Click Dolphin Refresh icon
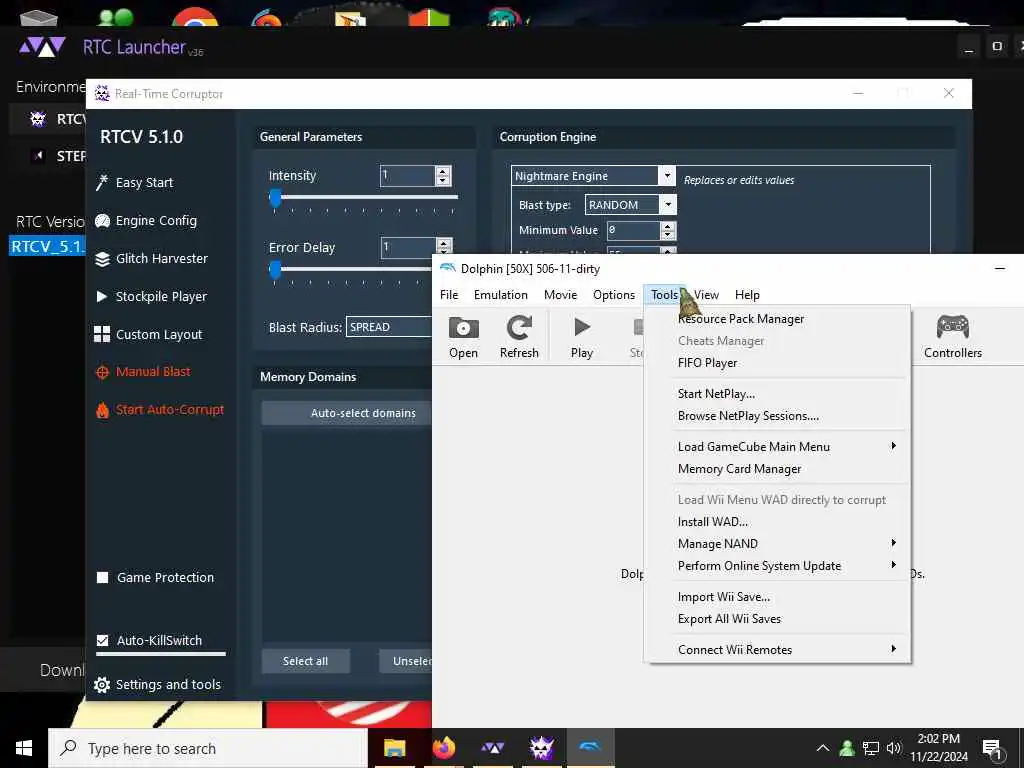The height and width of the screenshot is (768, 1024). point(519,328)
